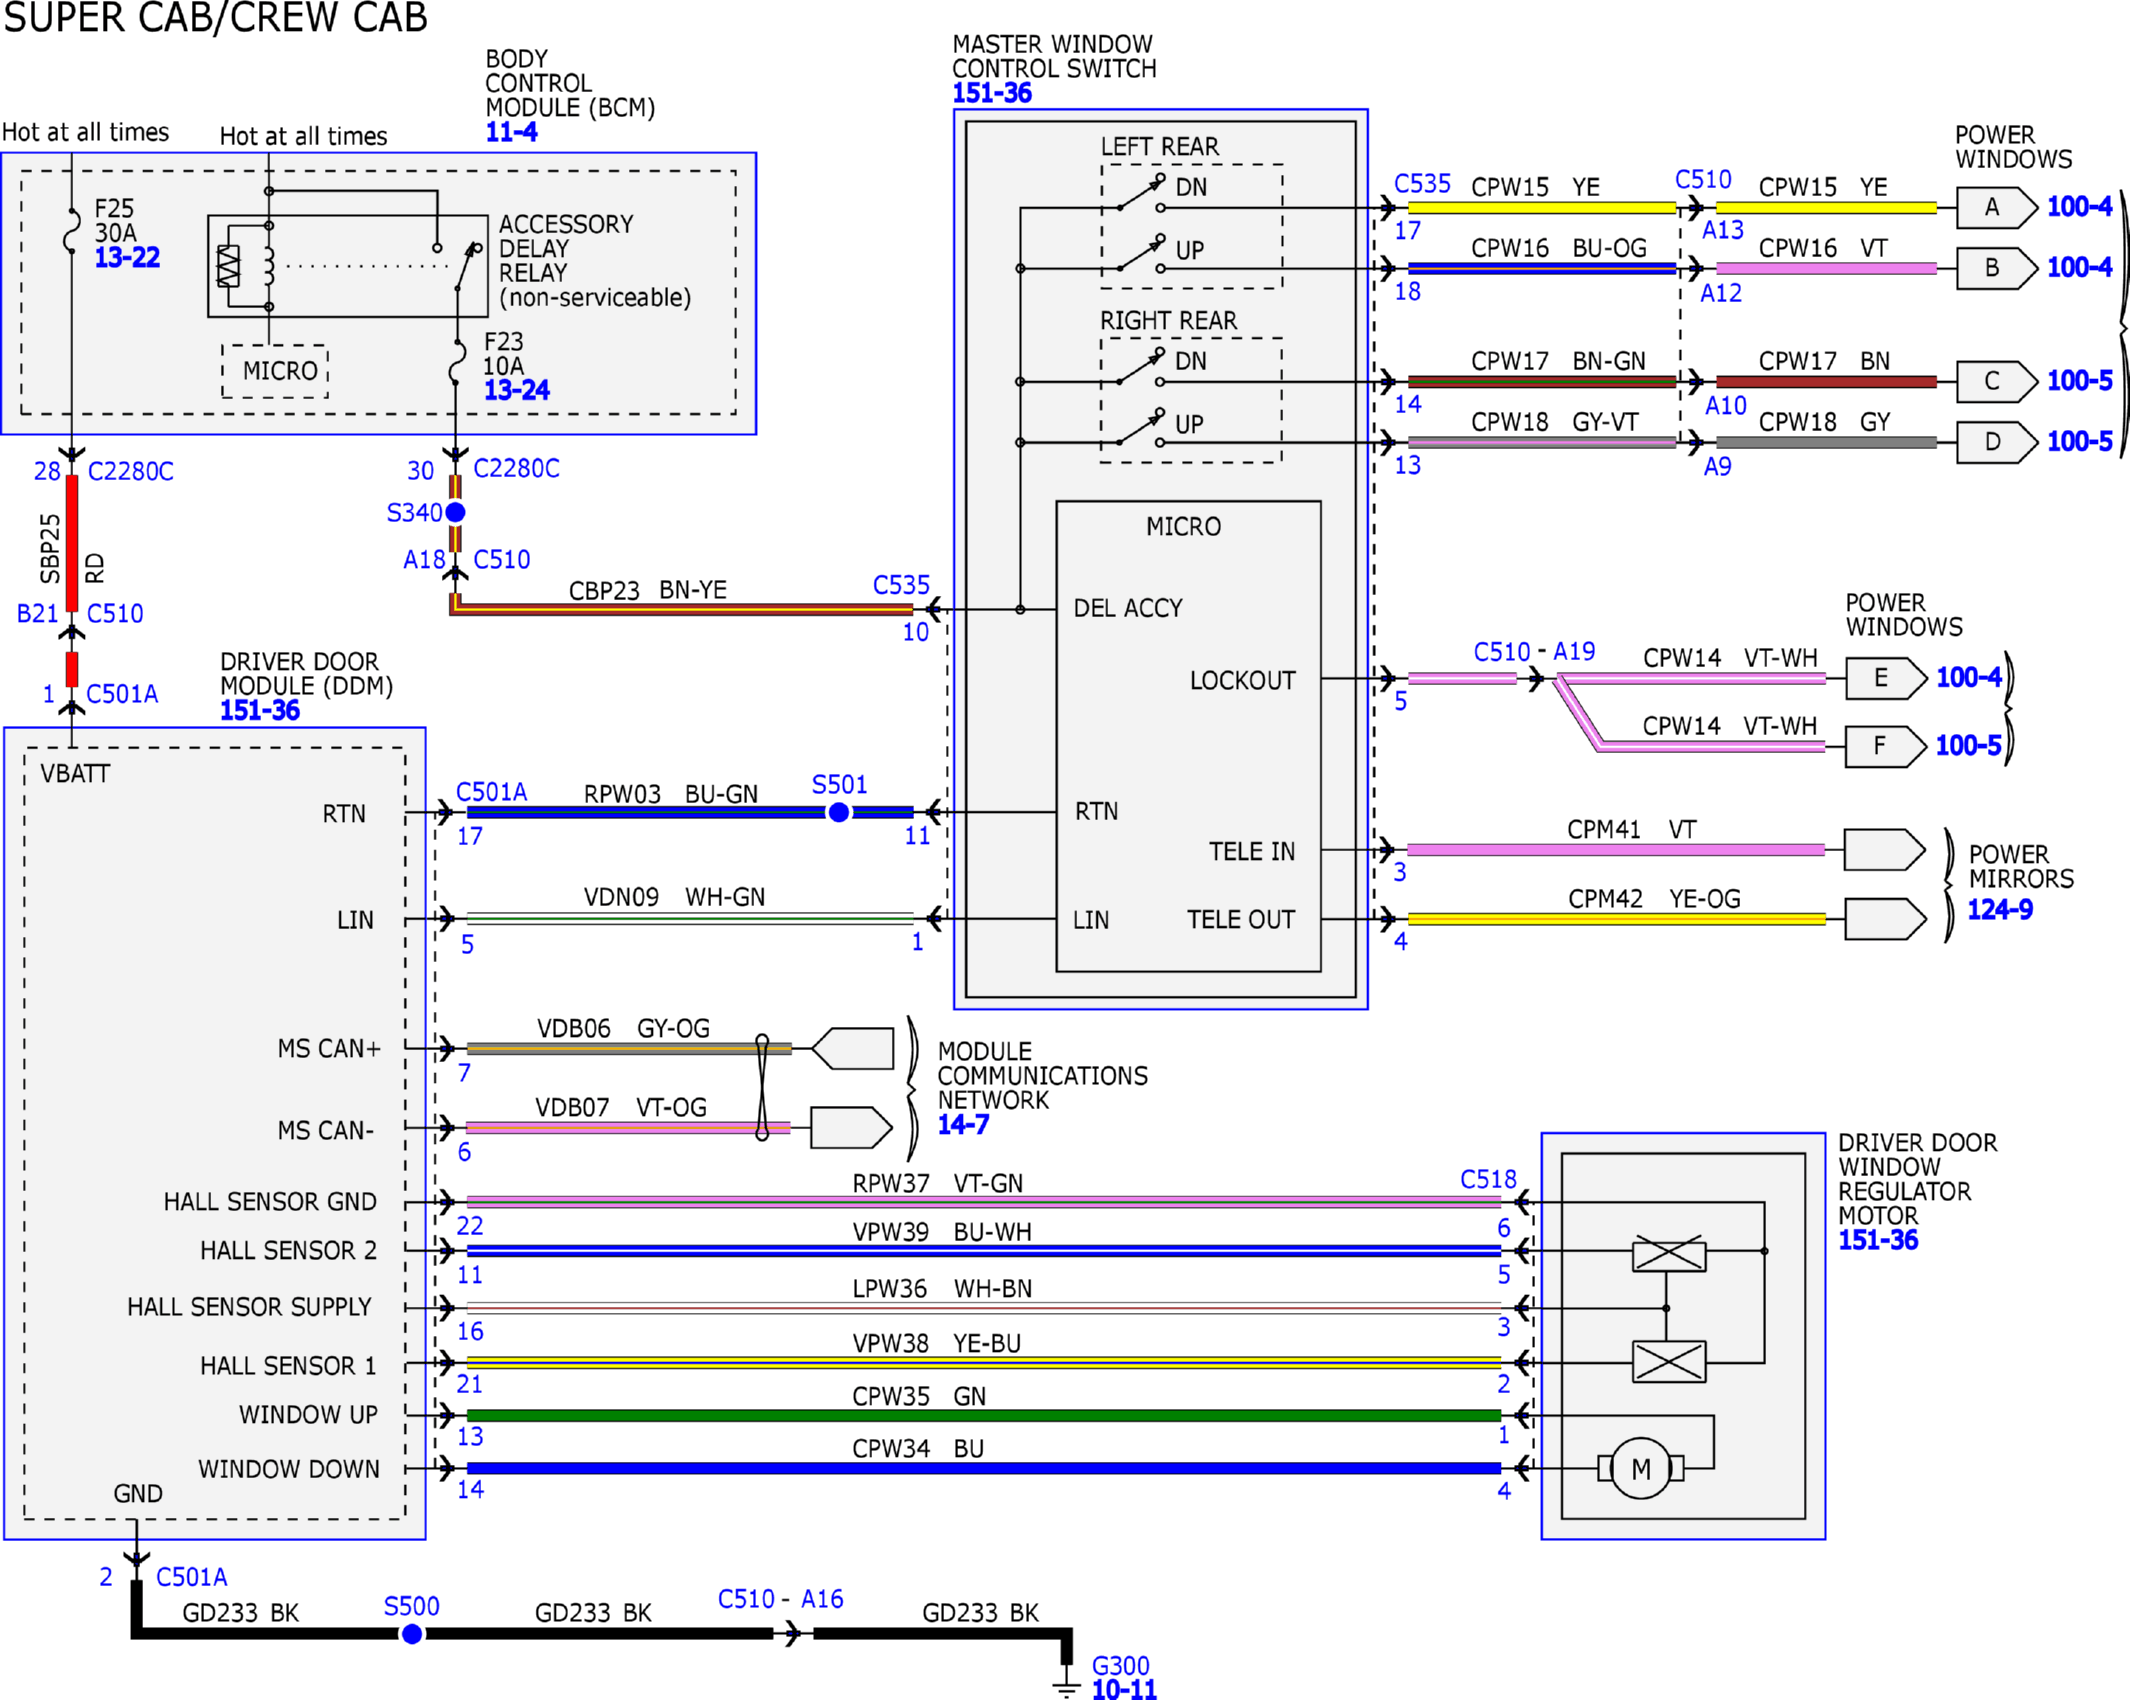Click the red SBP25 RD wire
Viewport: 2130px width, 1700px height.
coord(72,543)
